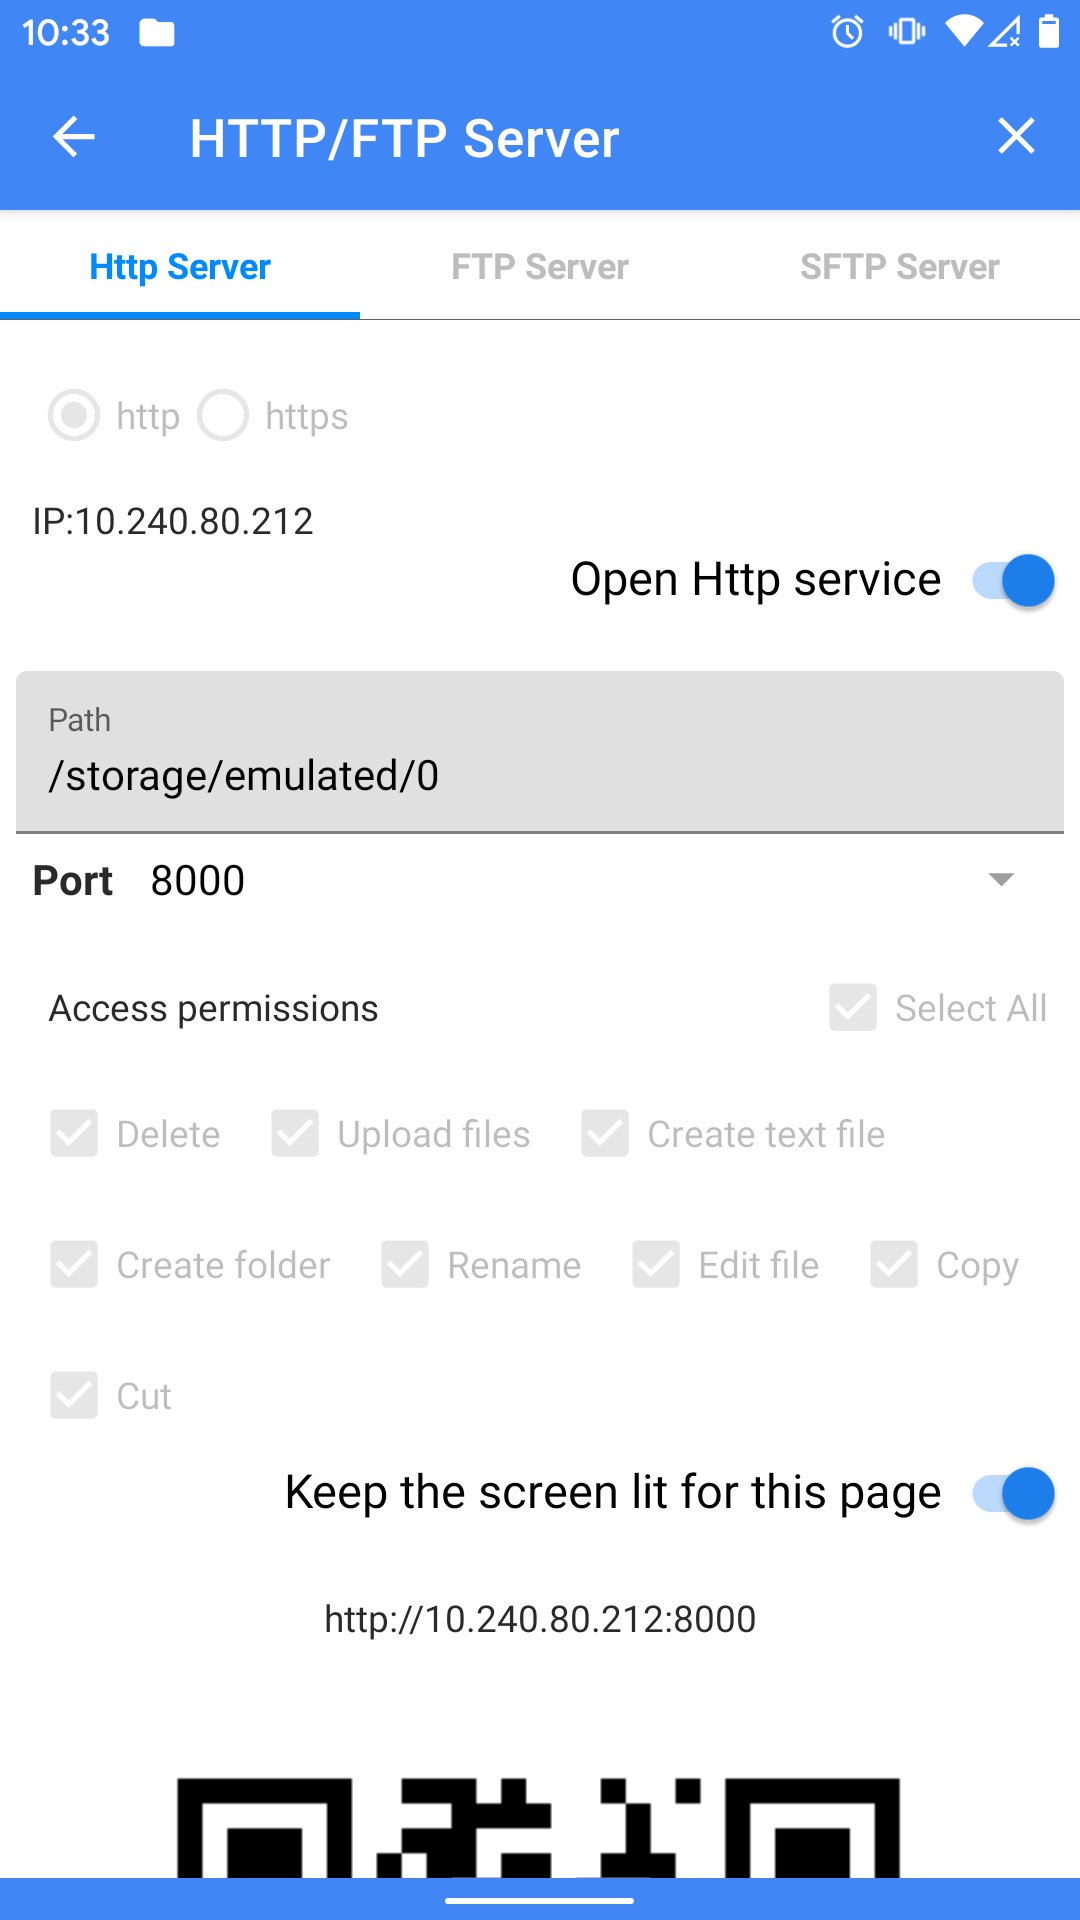The width and height of the screenshot is (1080, 1920).
Task: Tap the alarm clock status bar icon
Action: 846,33
